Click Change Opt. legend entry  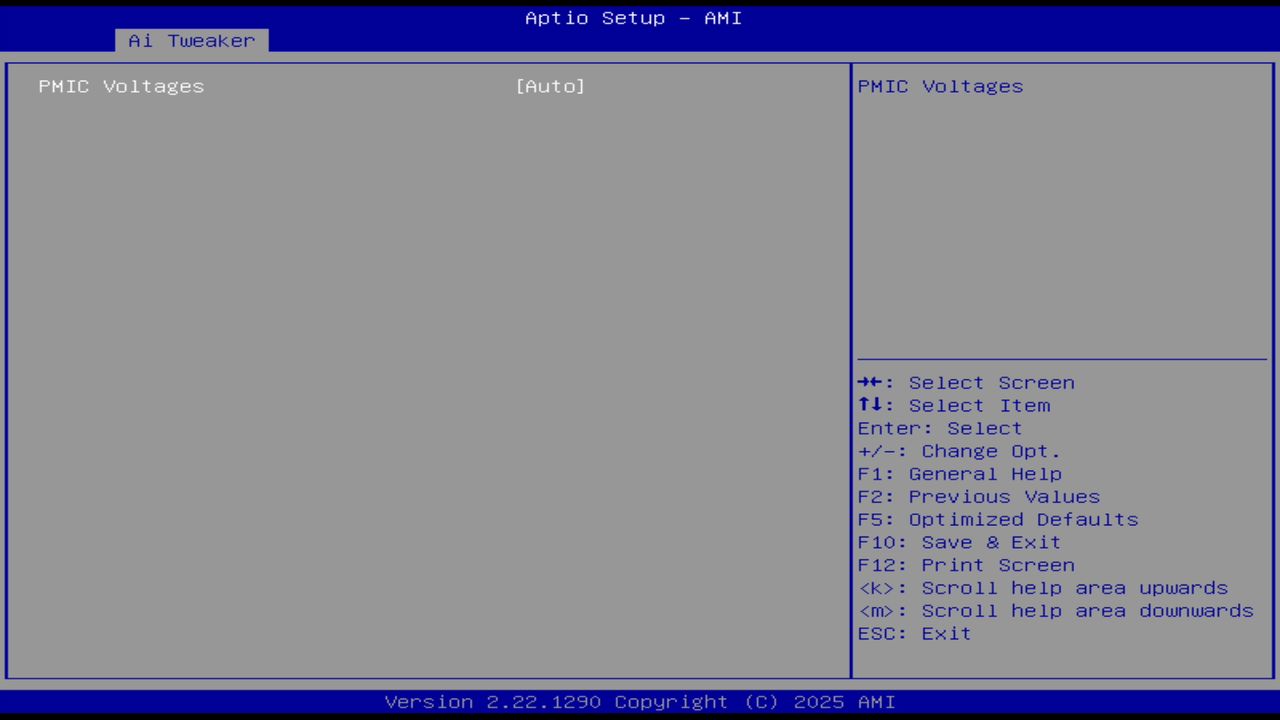click(958, 451)
